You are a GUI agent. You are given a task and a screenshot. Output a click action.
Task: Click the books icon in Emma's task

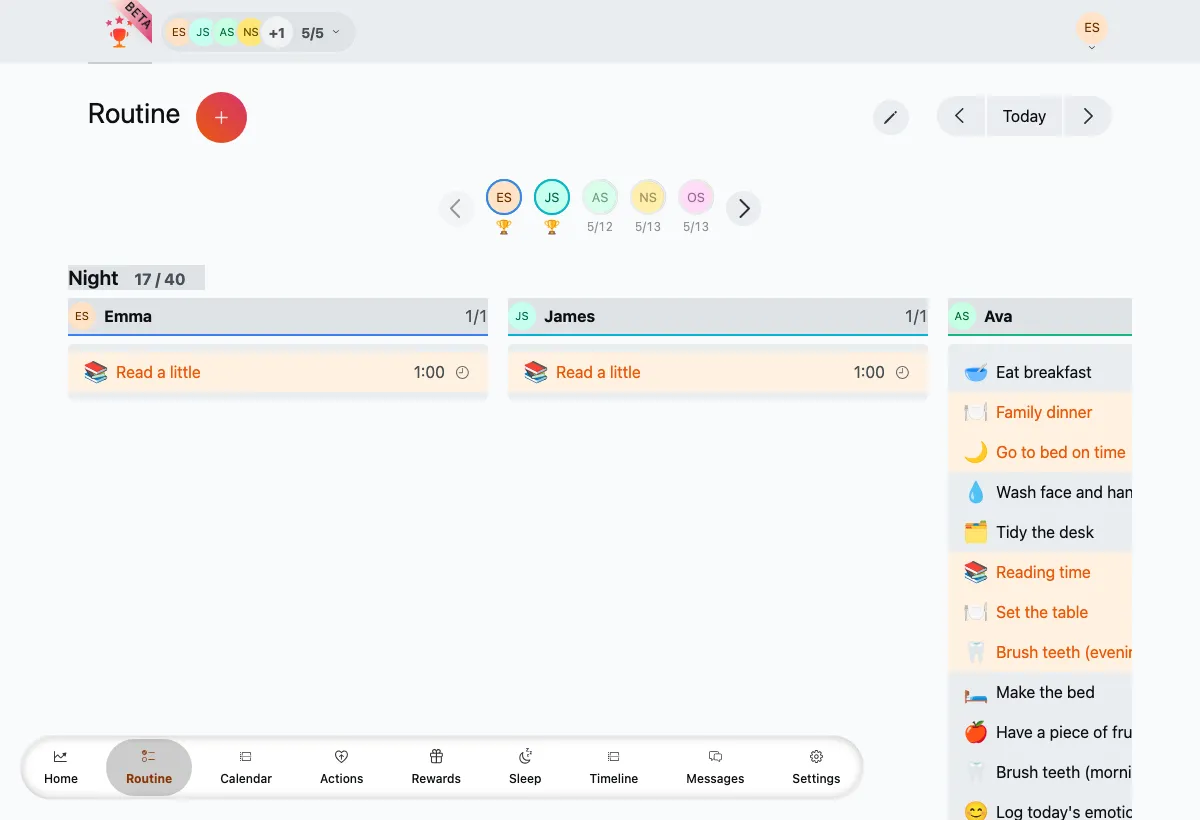click(96, 372)
